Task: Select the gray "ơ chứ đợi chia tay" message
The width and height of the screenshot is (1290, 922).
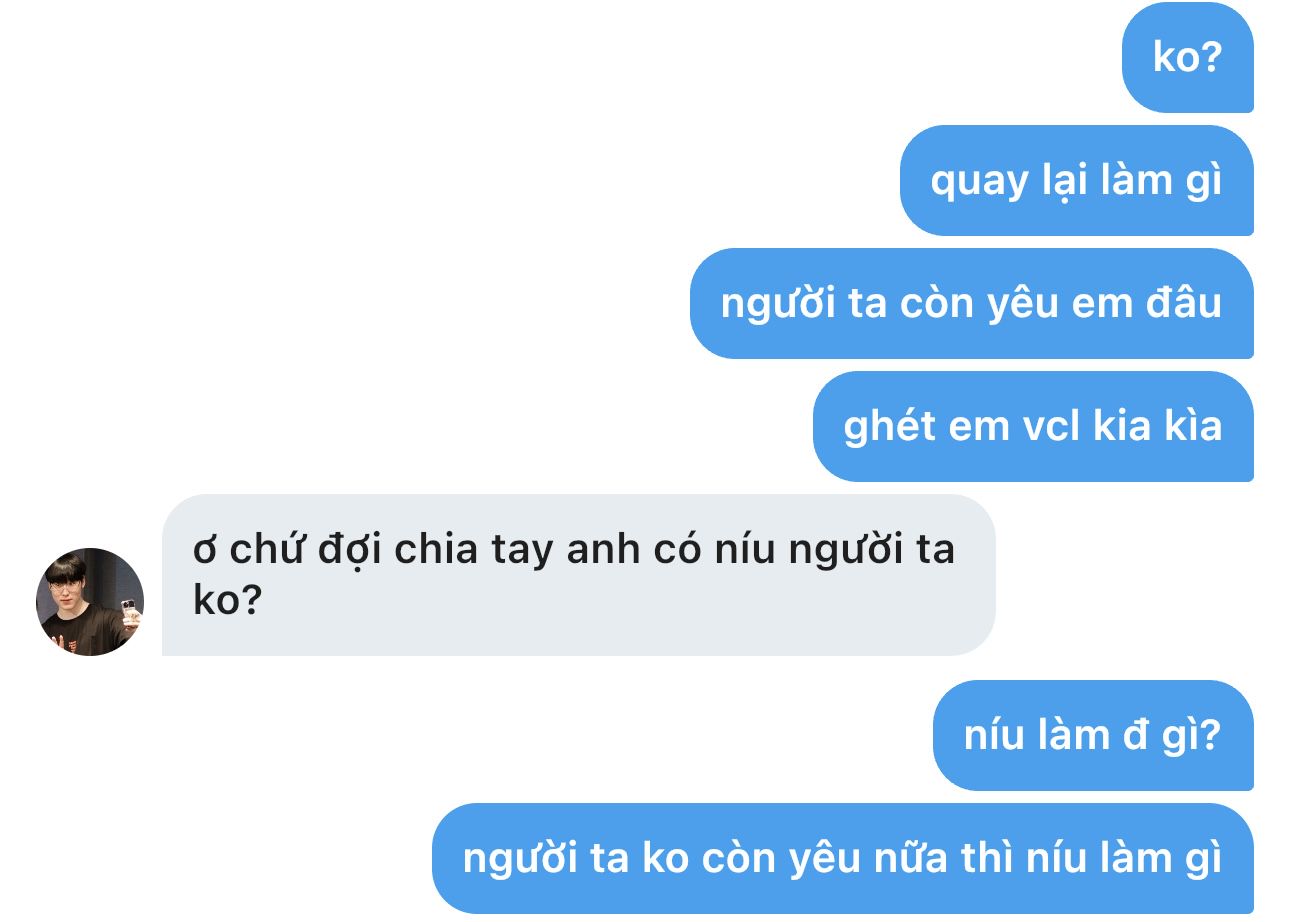Action: tap(579, 575)
